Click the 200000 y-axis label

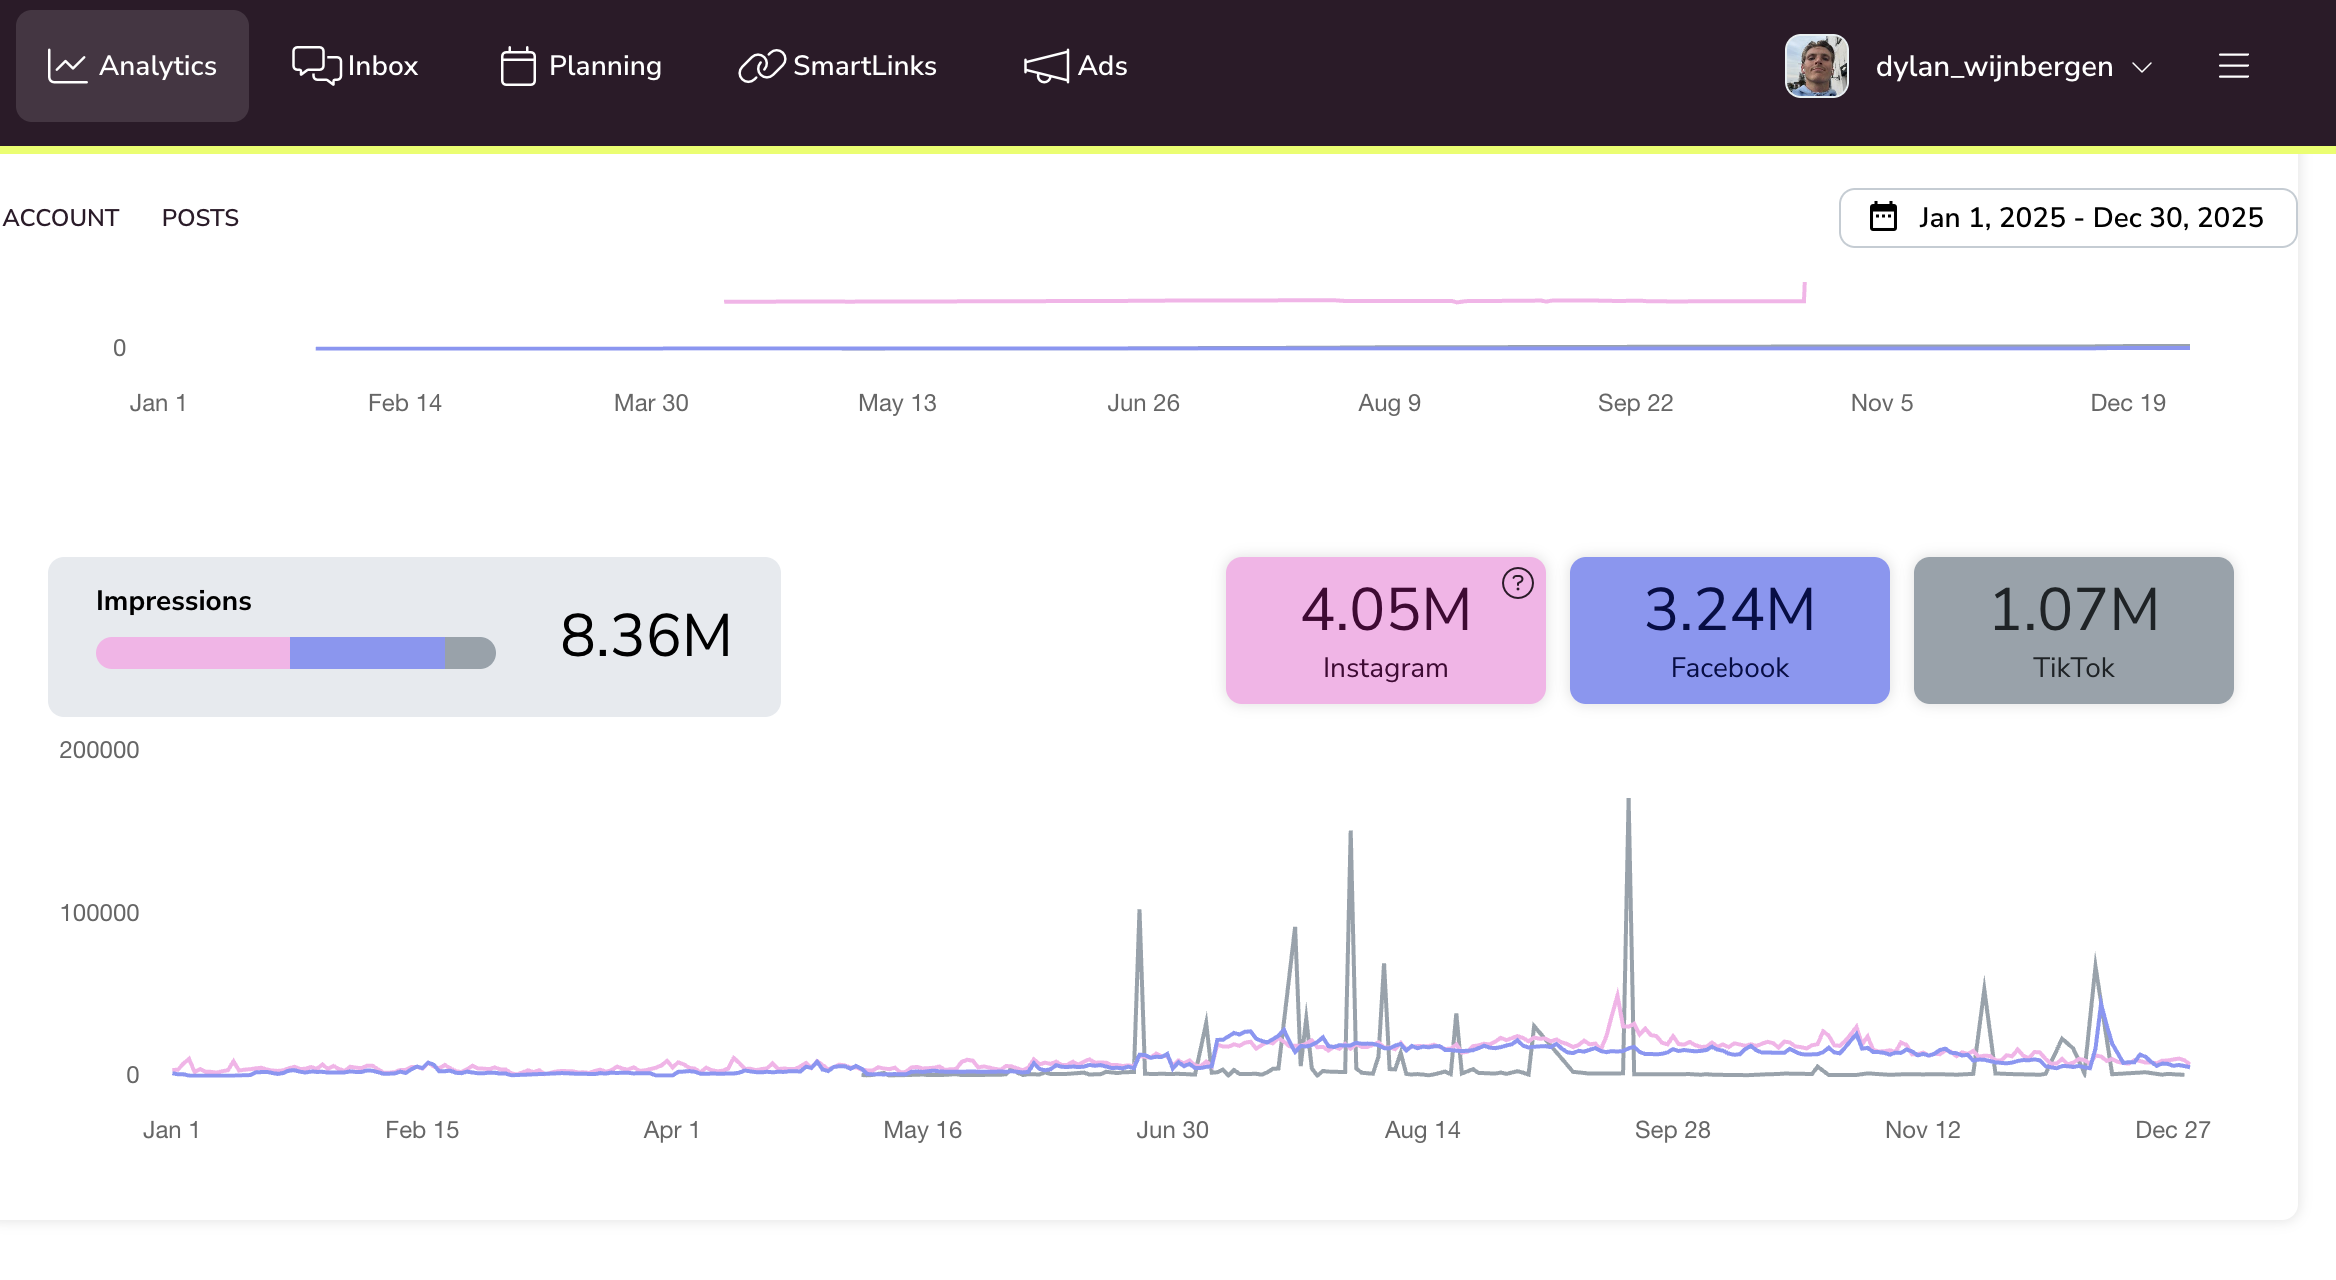point(99,750)
